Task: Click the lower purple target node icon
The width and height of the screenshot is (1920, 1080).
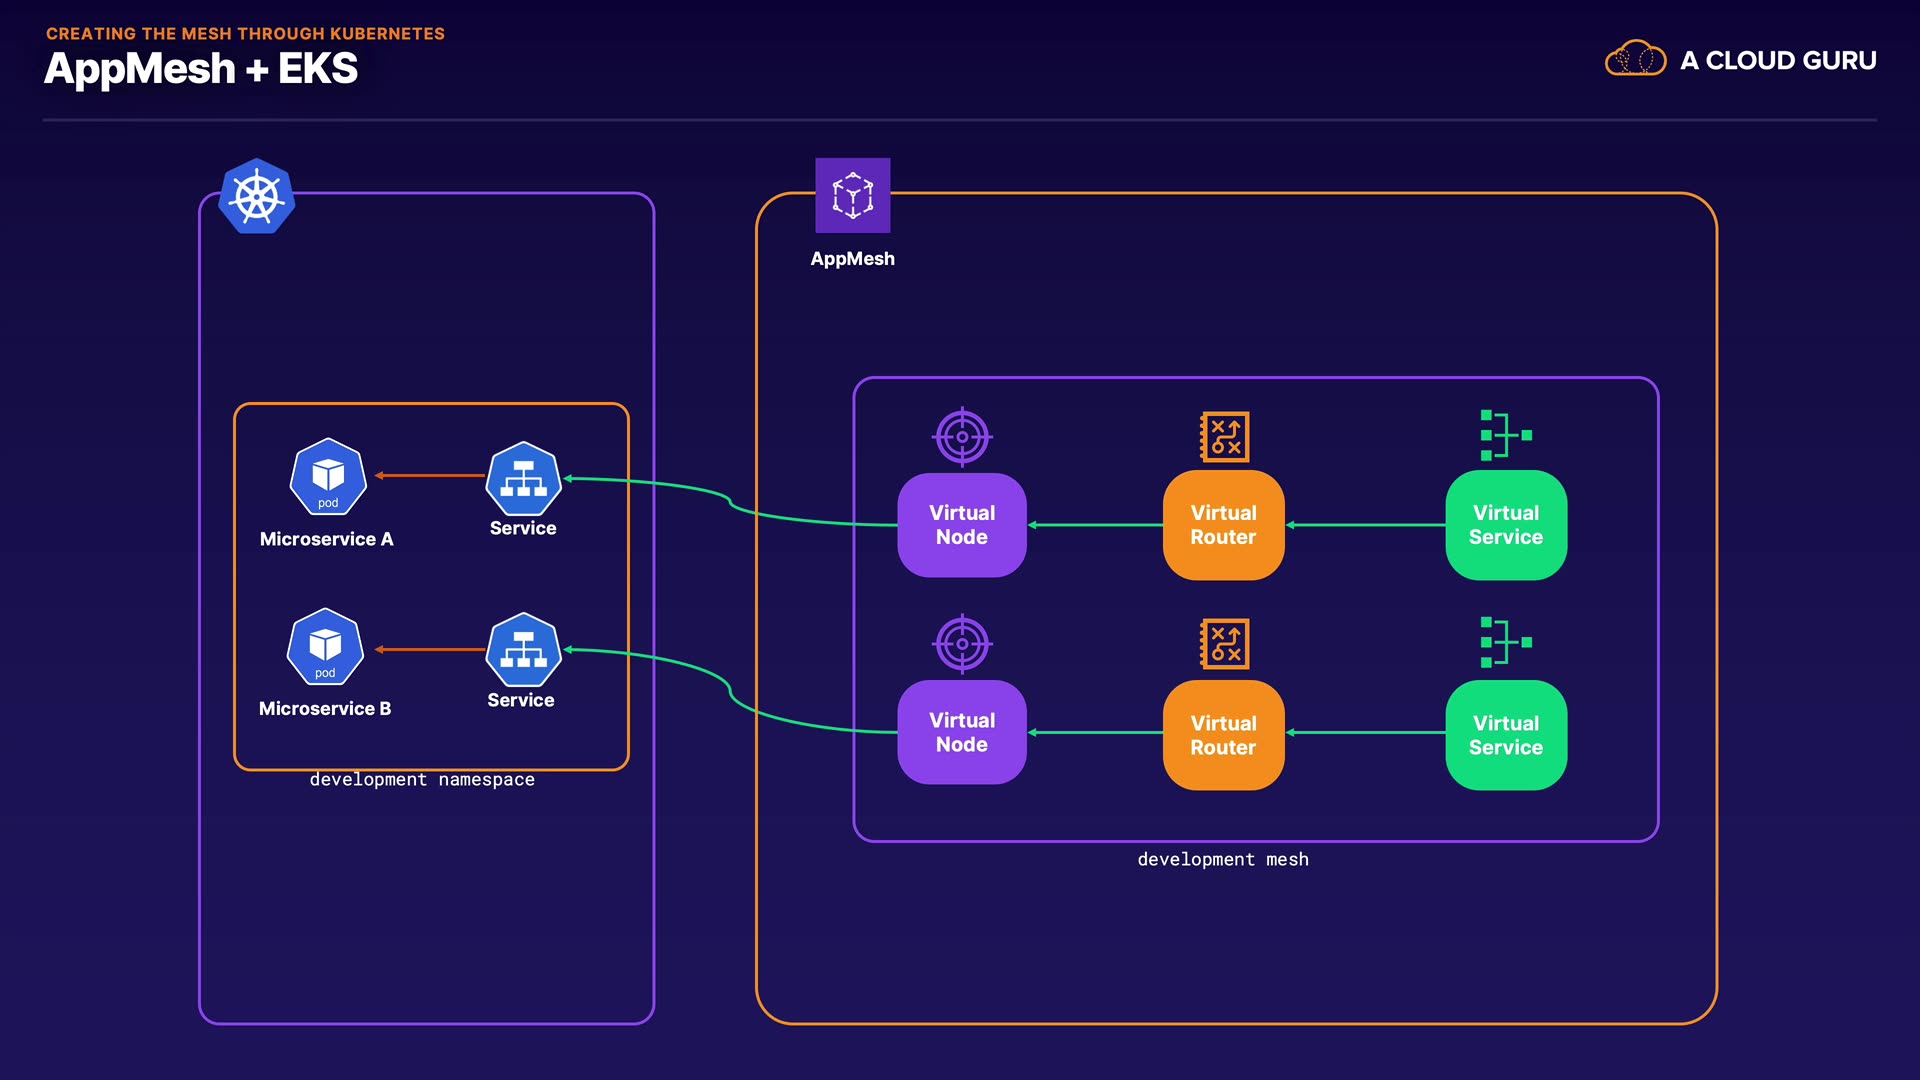Action: point(962,644)
